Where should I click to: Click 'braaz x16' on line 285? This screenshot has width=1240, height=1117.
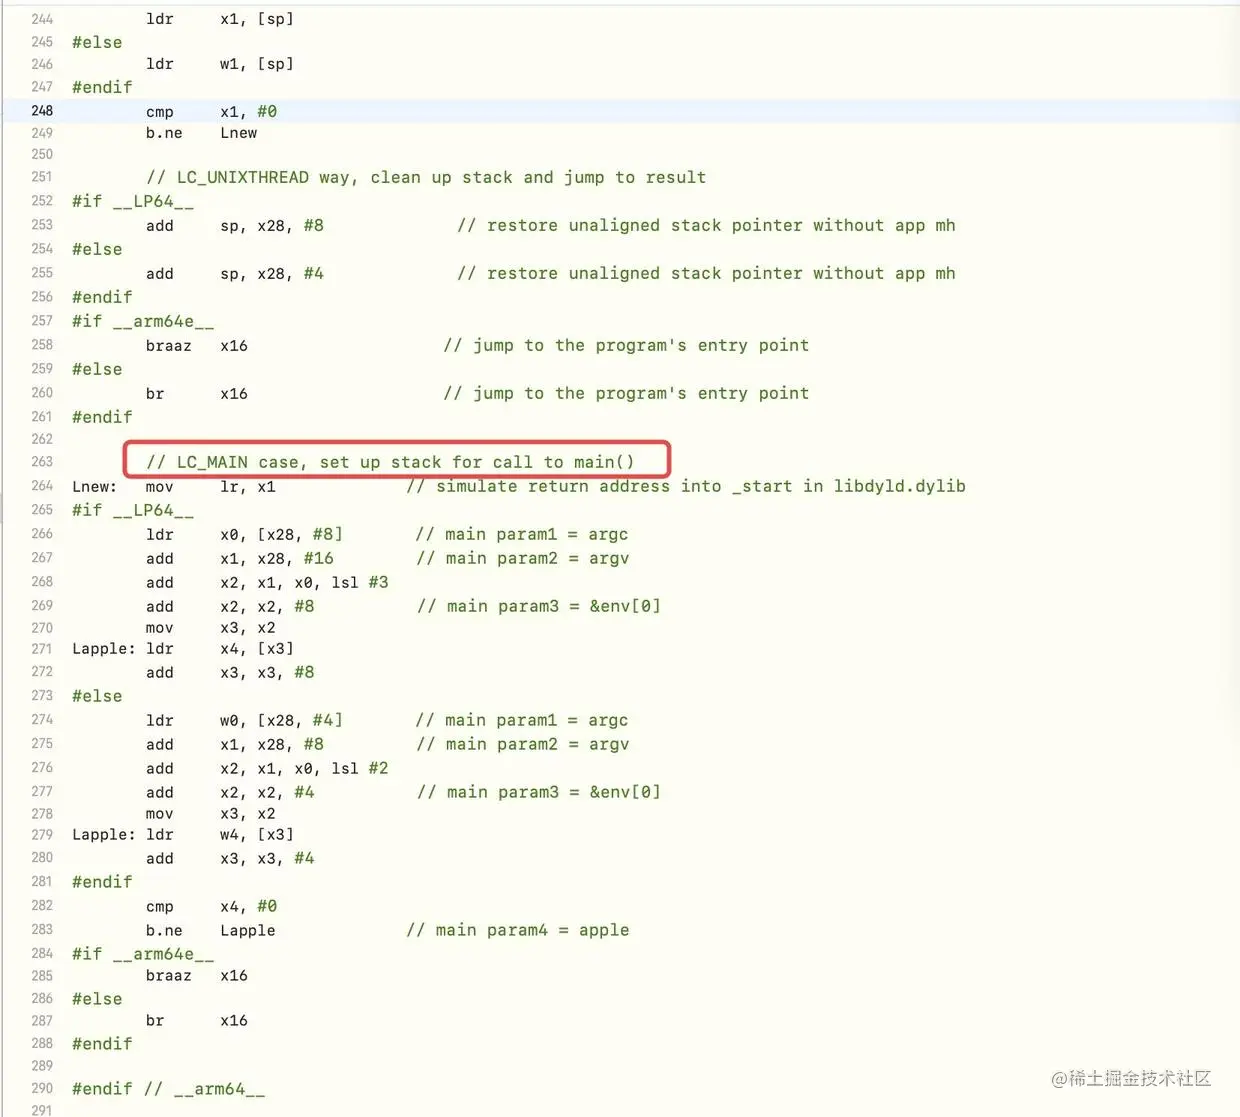[x=197, y=975]
